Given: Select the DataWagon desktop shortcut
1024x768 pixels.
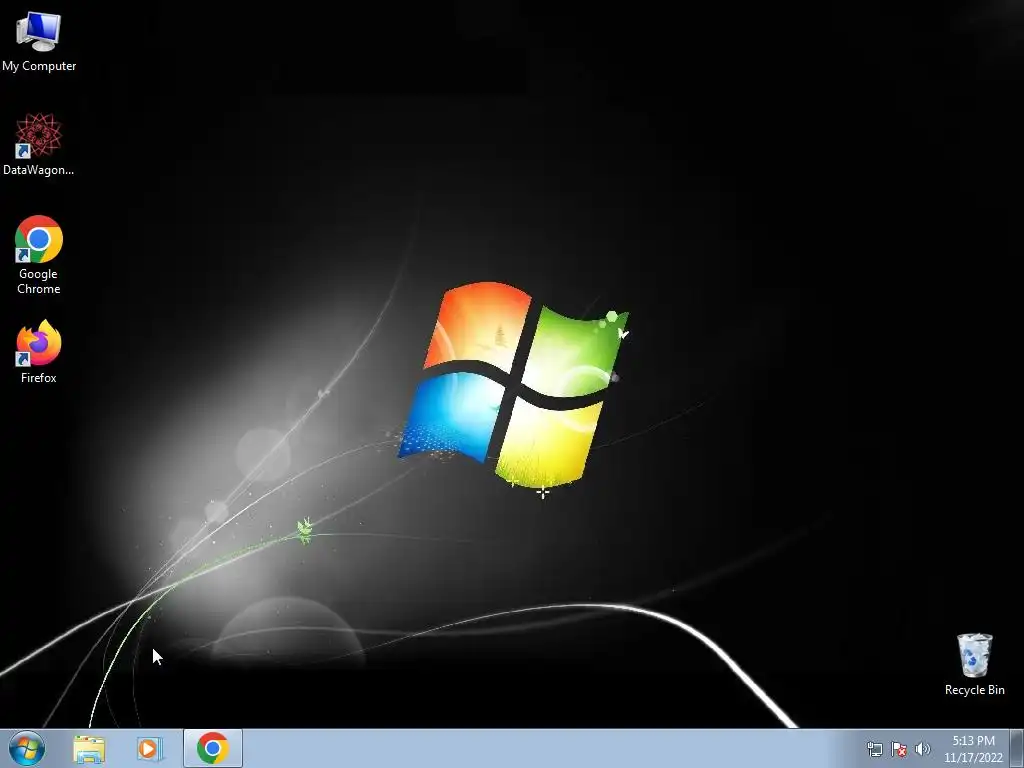Looking at the screenshot, I should [39, 144].
